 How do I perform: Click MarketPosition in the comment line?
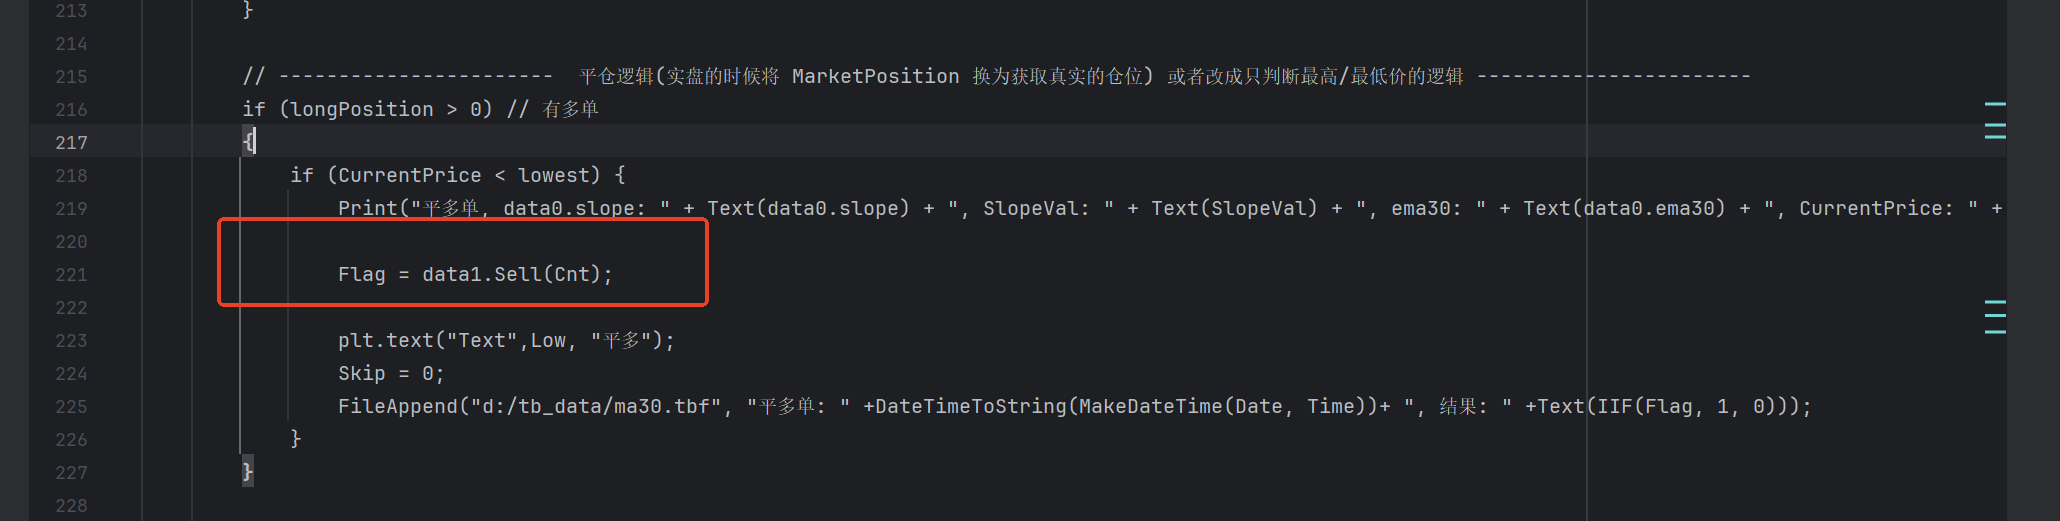tap(875, 77)
